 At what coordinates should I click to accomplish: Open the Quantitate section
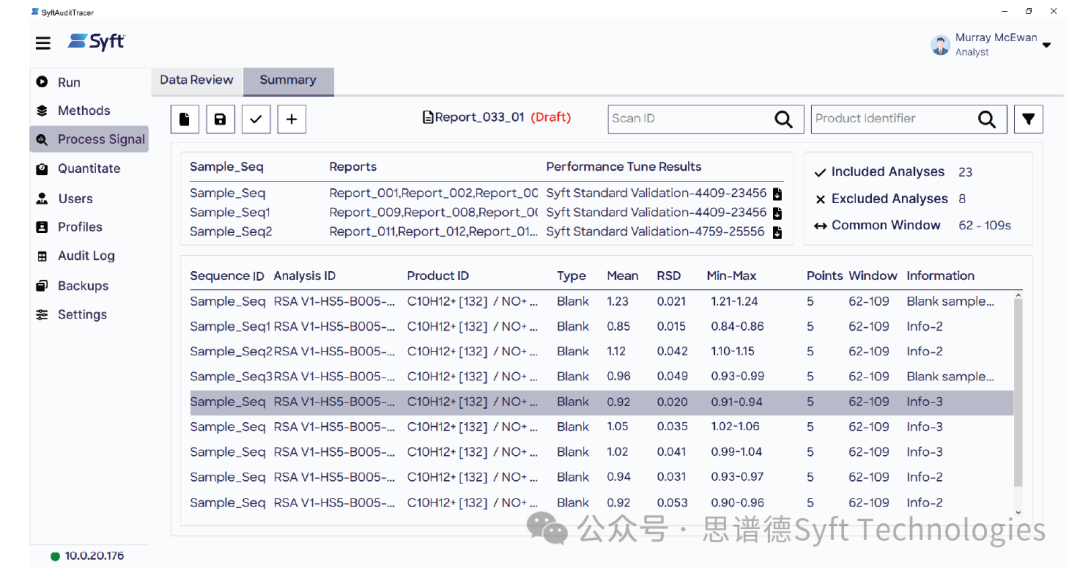[x=89, y=169]
